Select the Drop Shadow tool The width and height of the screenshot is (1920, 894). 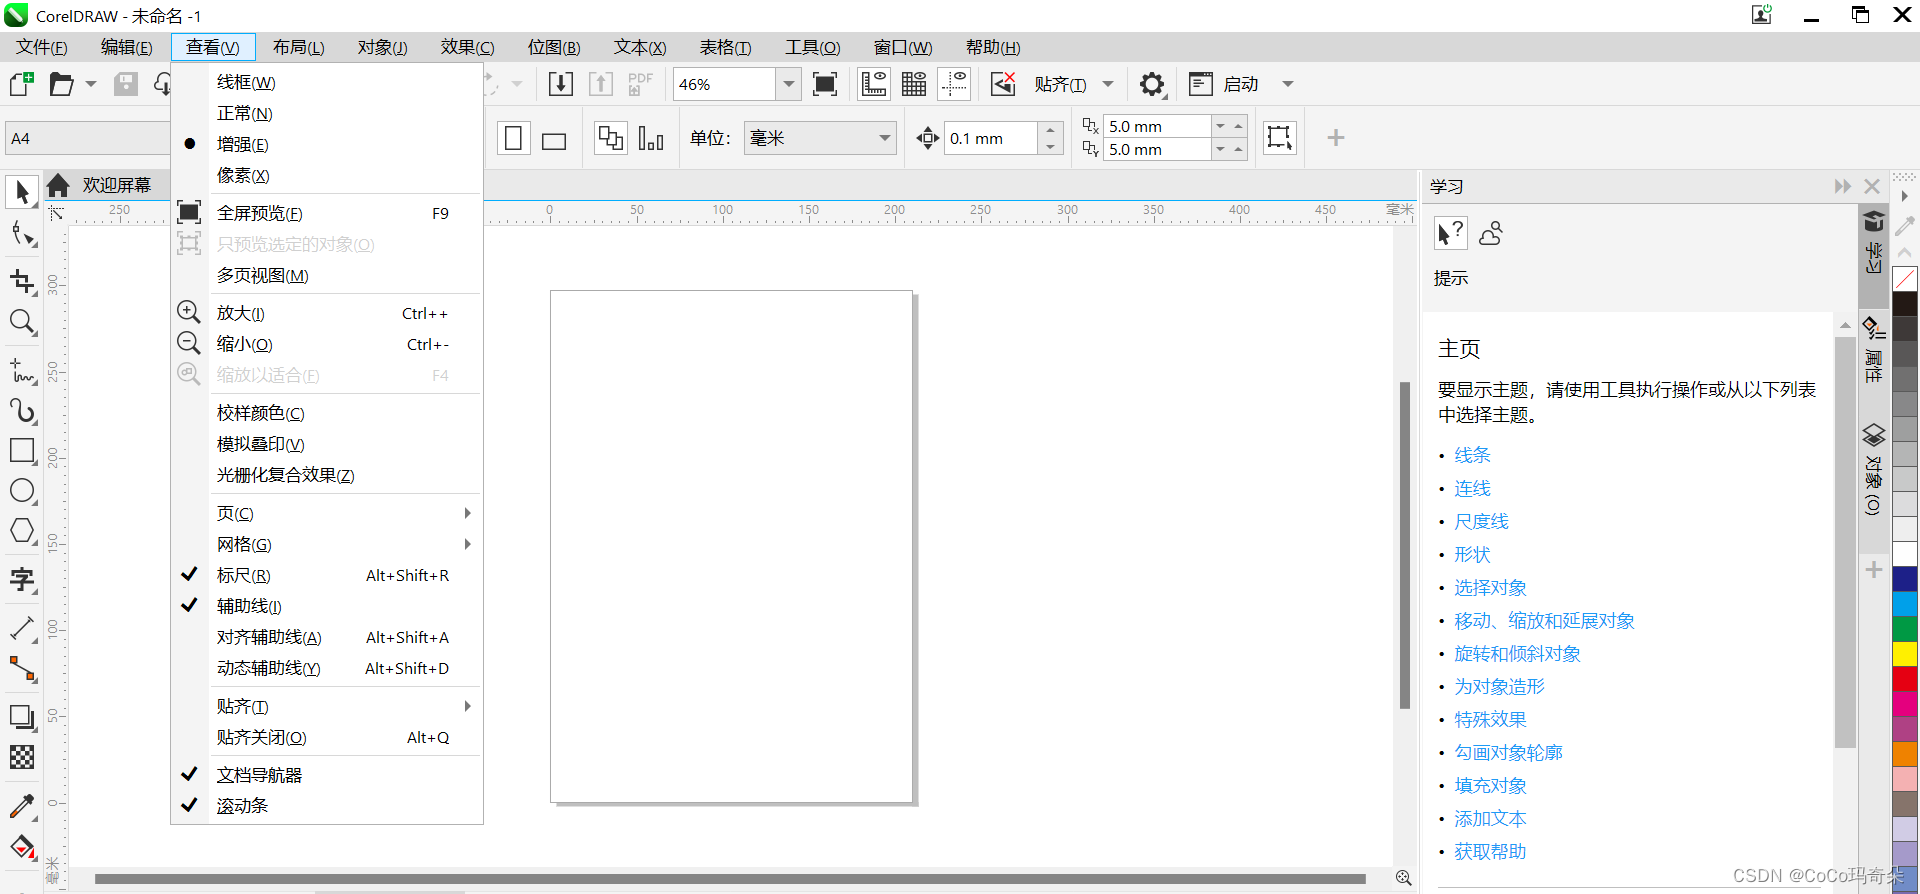point(22,717)
